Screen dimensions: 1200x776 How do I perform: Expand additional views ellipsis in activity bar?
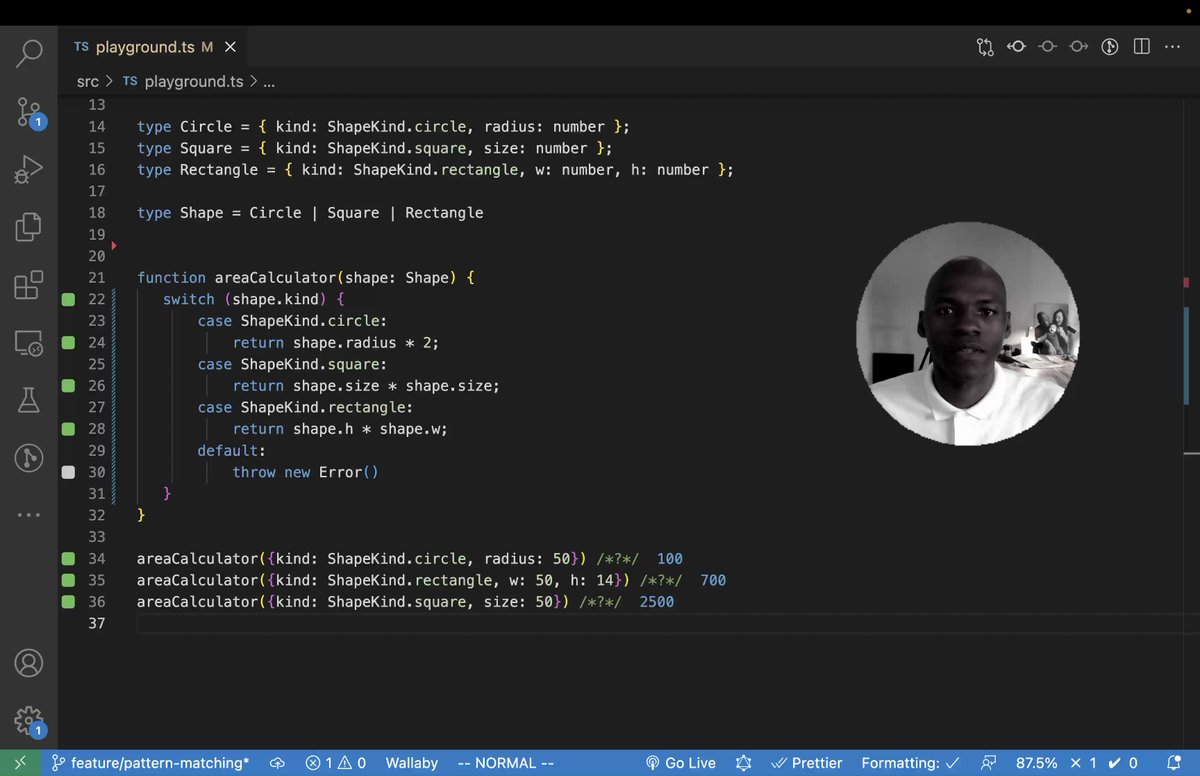click(x=28, y=515)
